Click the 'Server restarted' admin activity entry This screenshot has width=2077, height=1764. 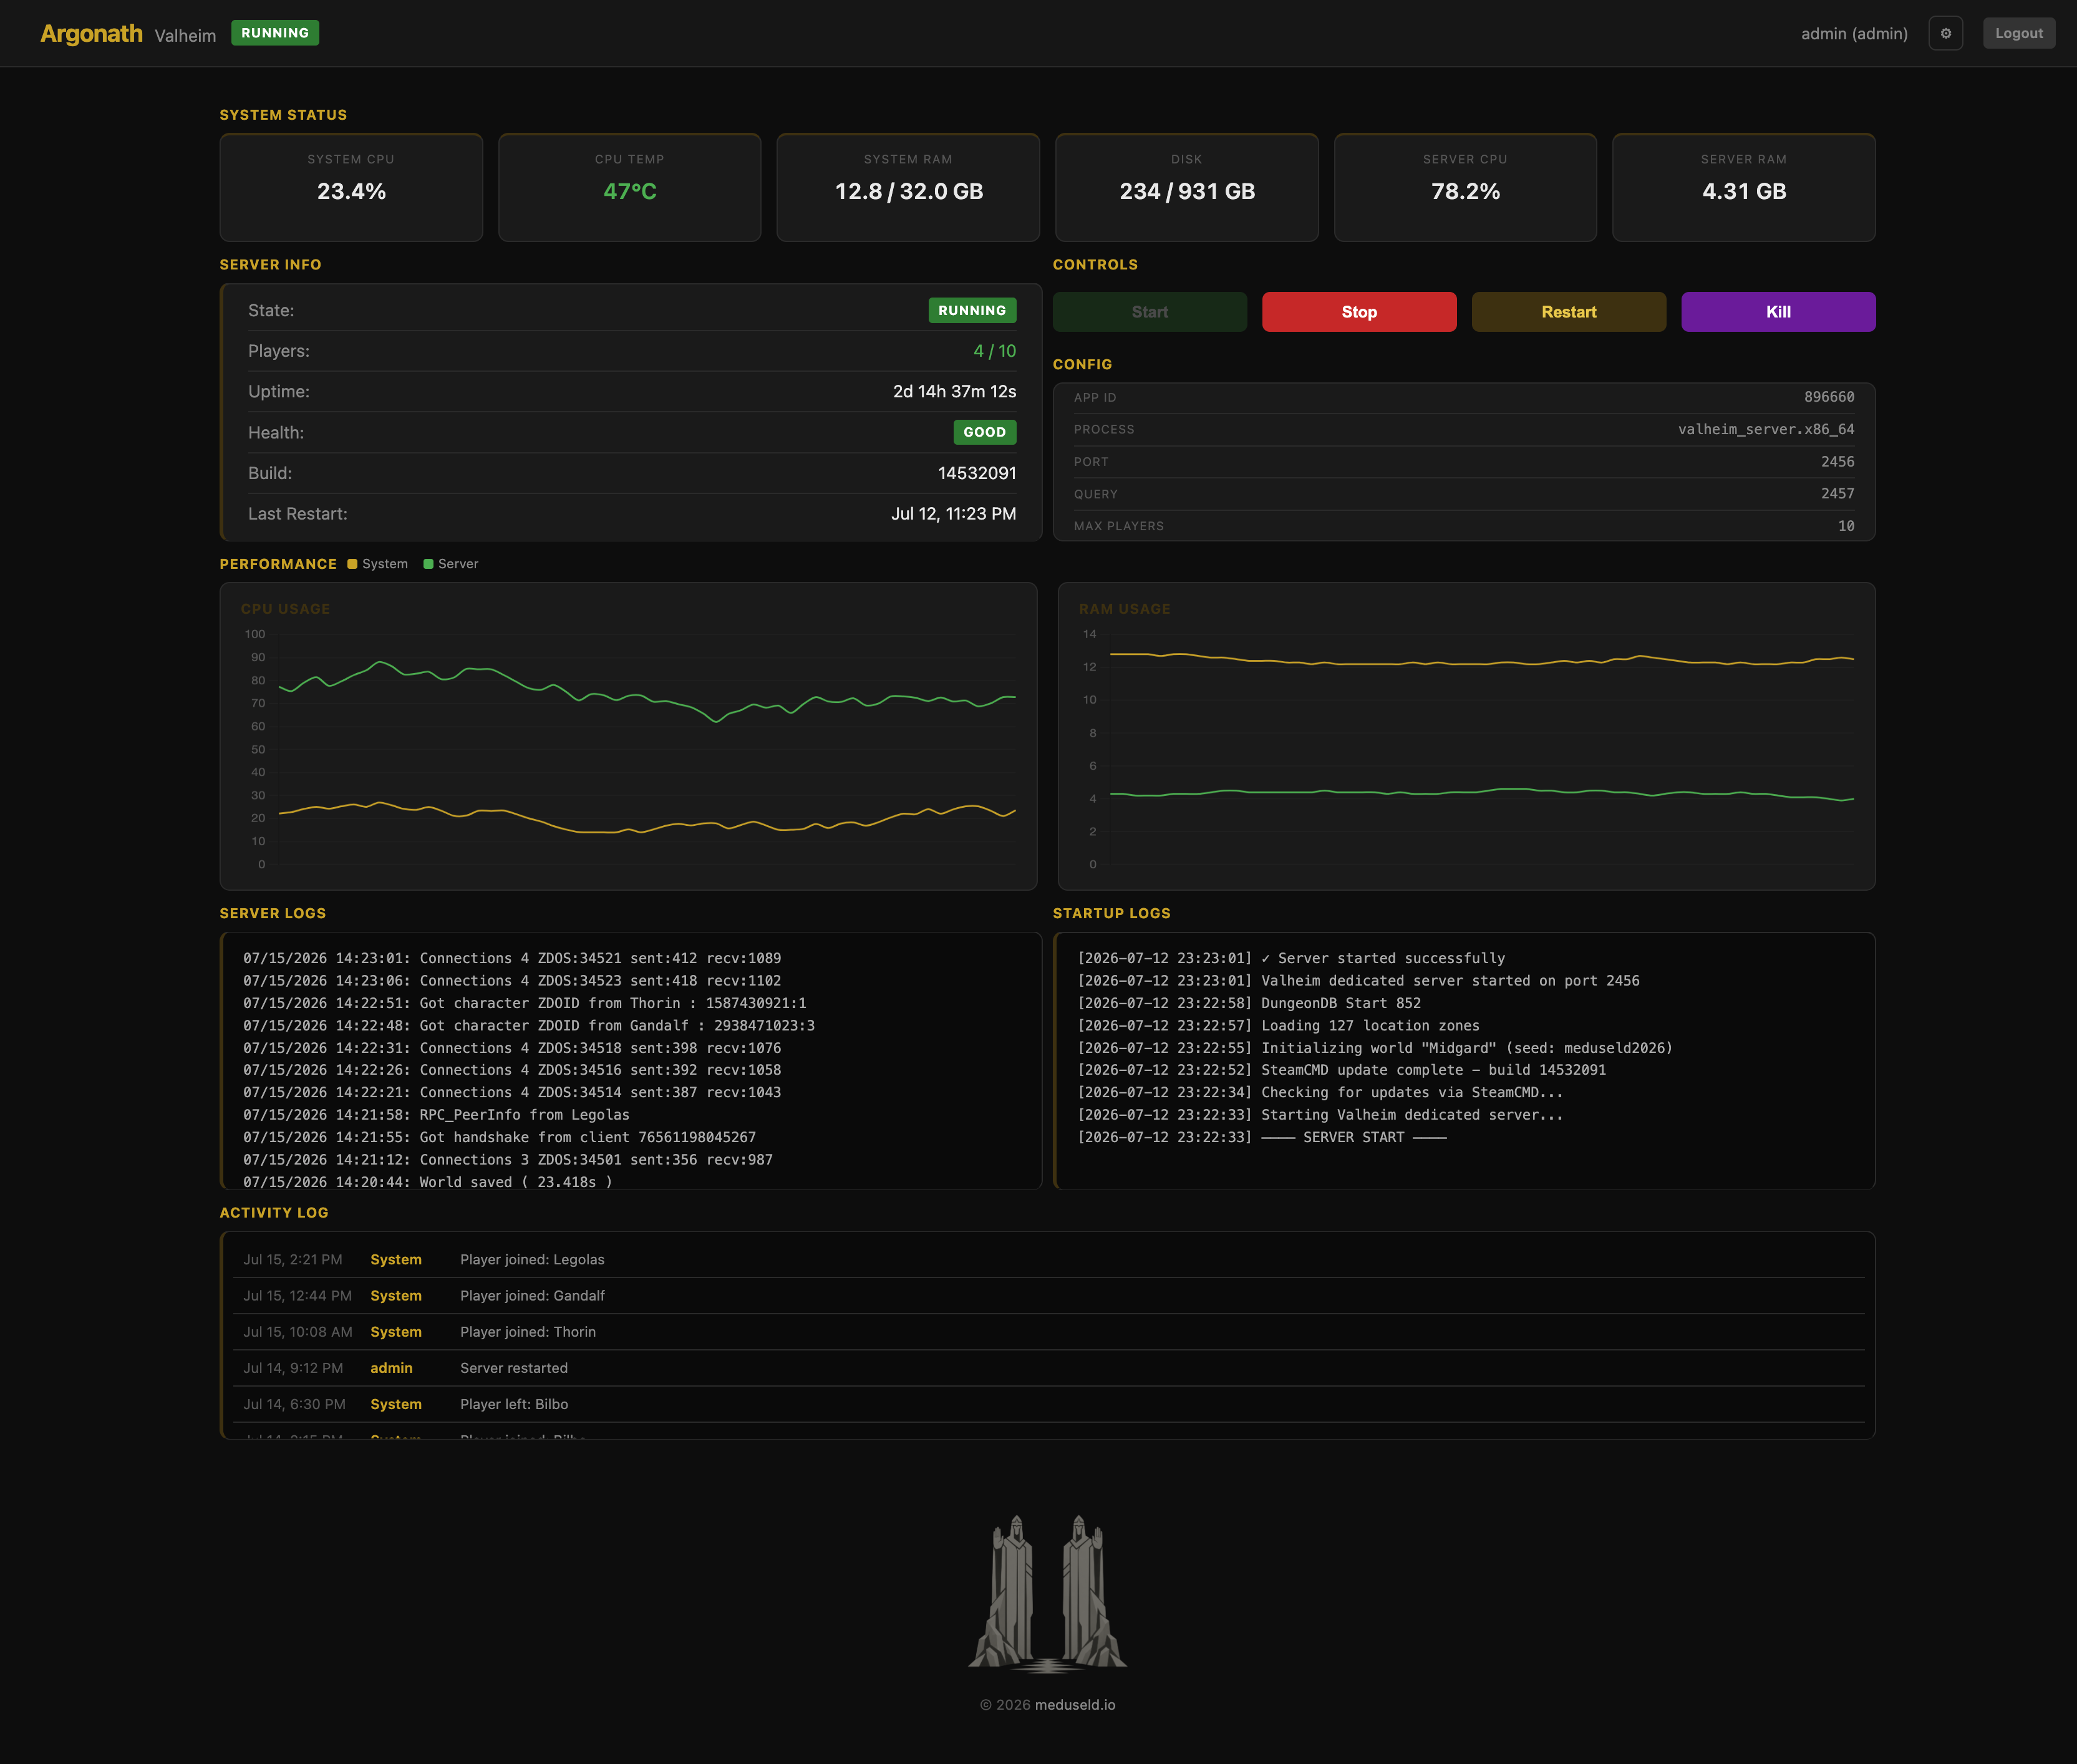coord(1048,1368)
